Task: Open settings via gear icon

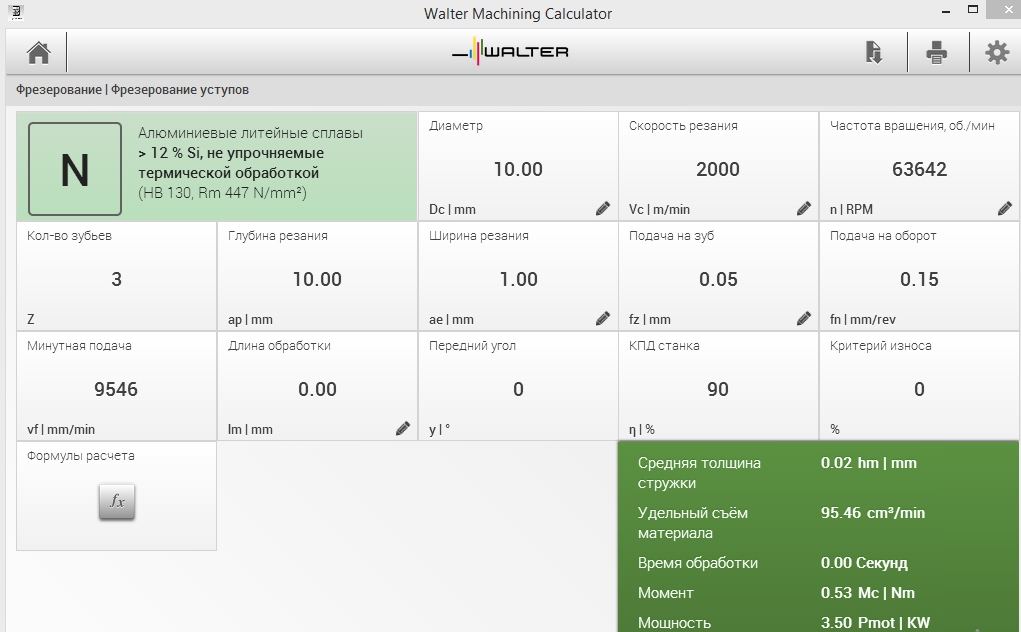Action: (997, 52)
